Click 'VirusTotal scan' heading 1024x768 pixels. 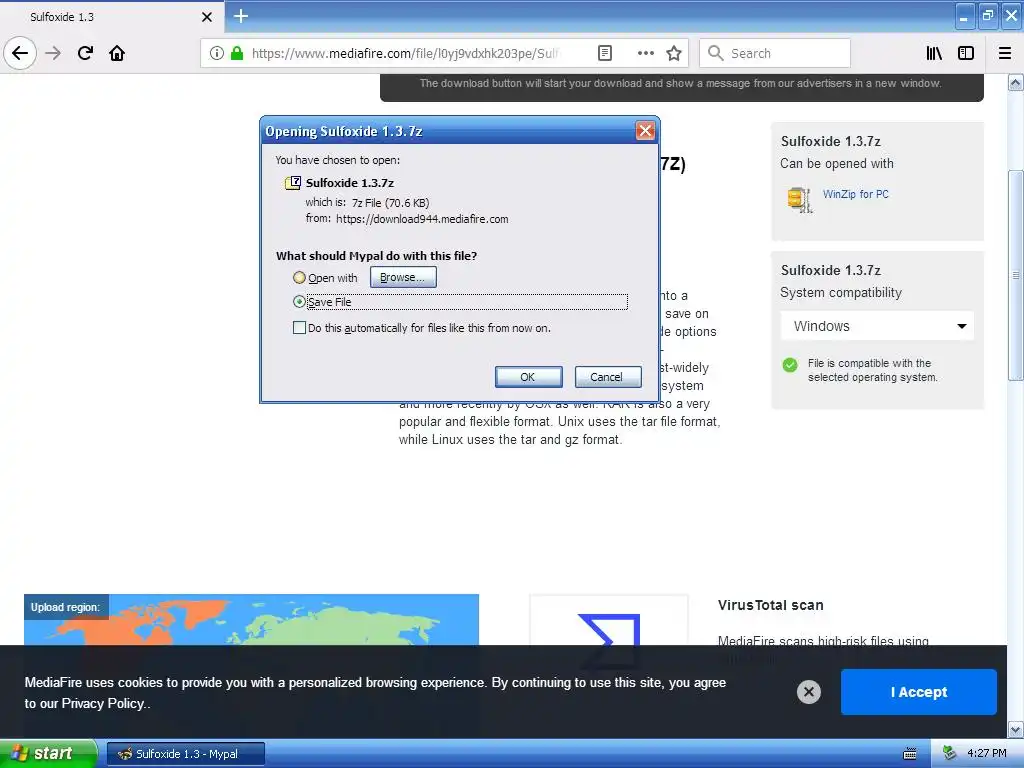tap(771, 605)
